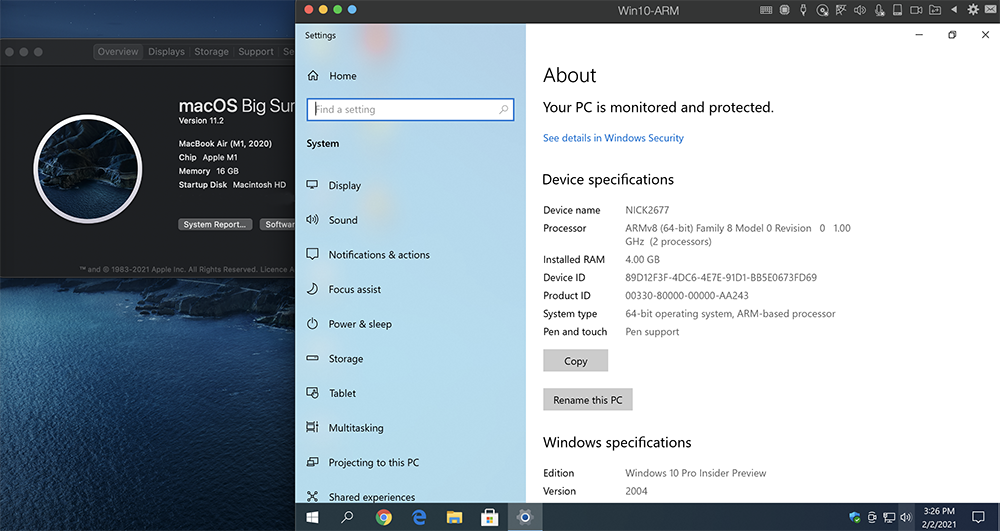Collapse Parallels status icons with the left arrow
Viewport: 1000px width, 531px height.
point(954,10)
